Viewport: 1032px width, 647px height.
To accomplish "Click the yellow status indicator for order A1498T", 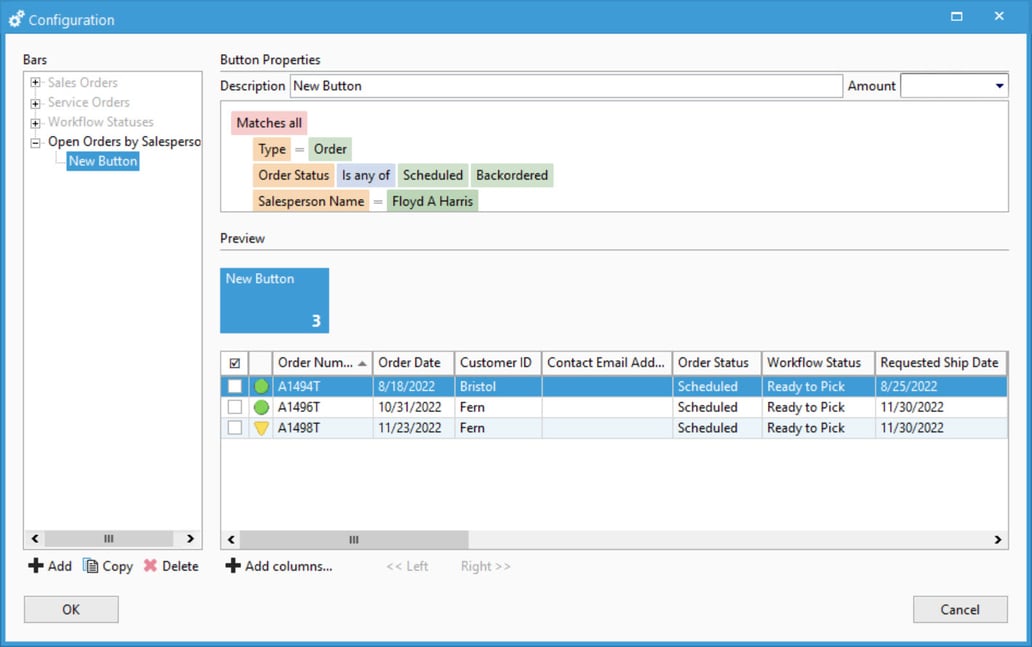I will point(259,428).
